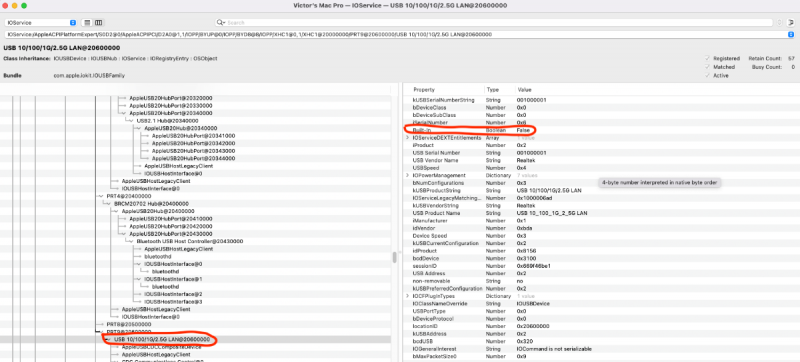Toggle the Matched checkbox
The width and height of the screenshot is (800, 362).
click(707, 67)
